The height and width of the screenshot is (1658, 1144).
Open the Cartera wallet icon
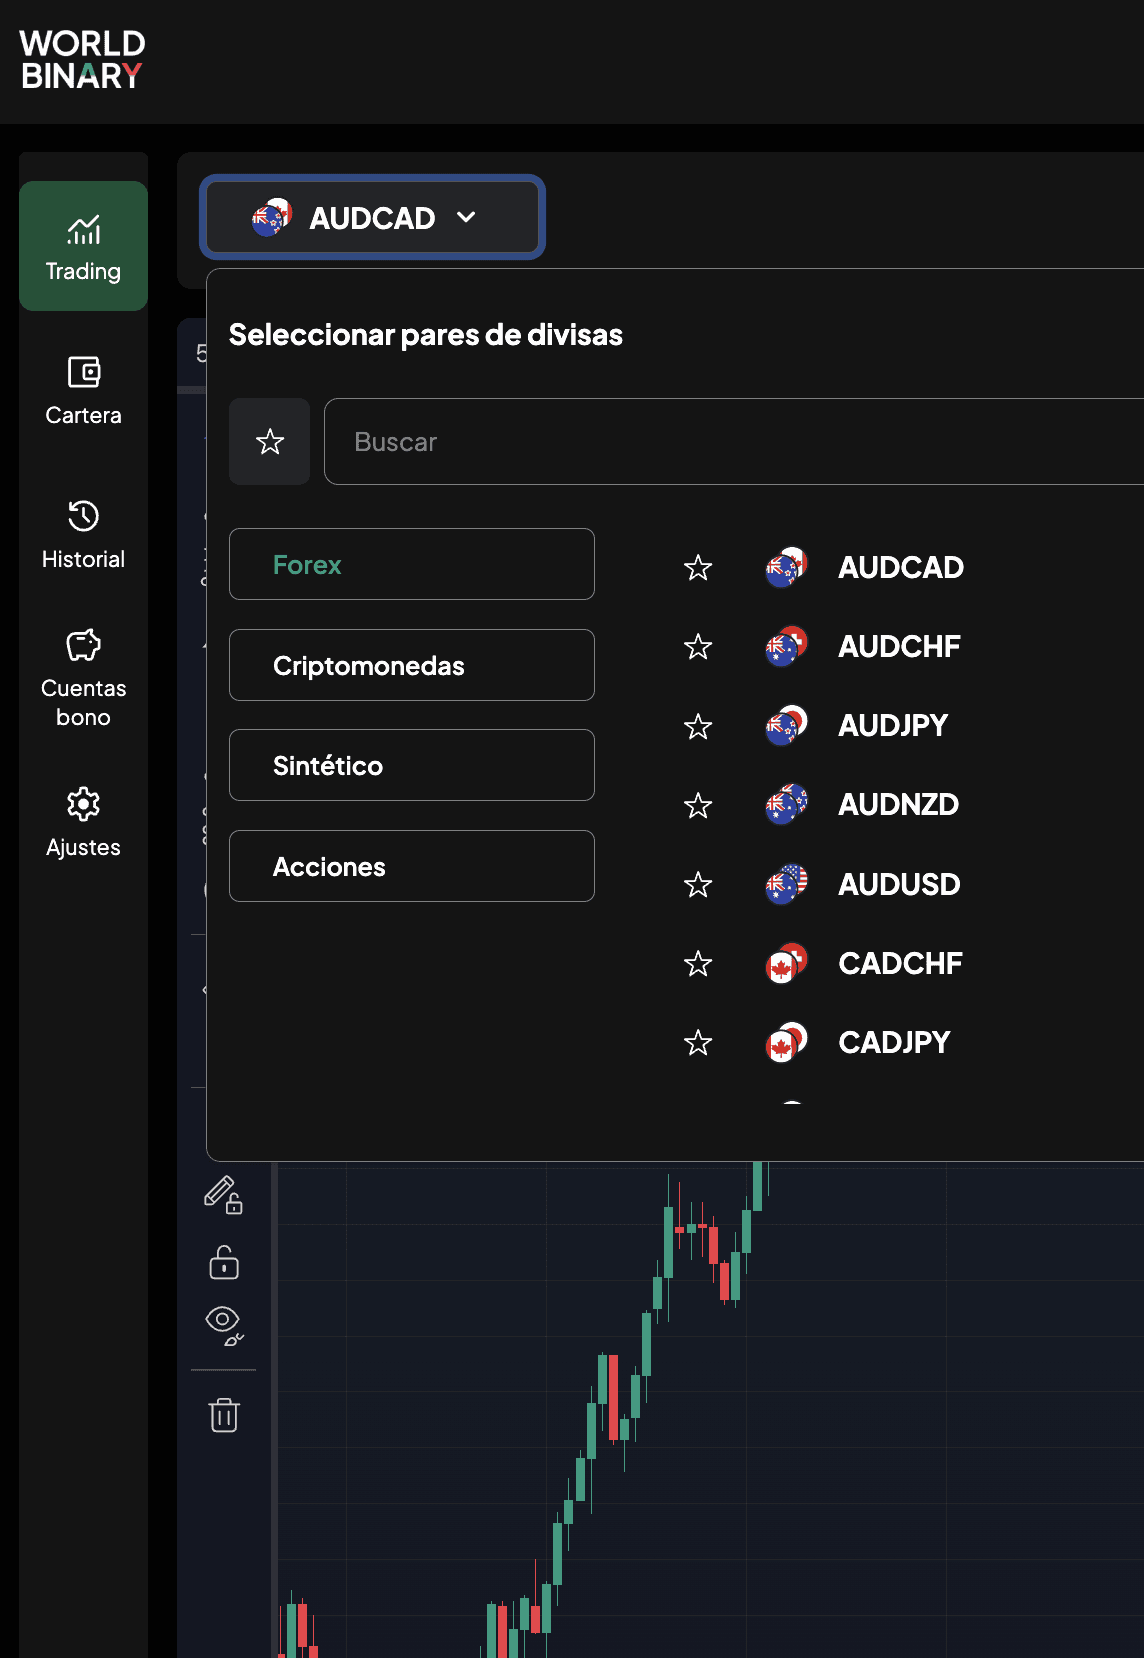[84, 372]
